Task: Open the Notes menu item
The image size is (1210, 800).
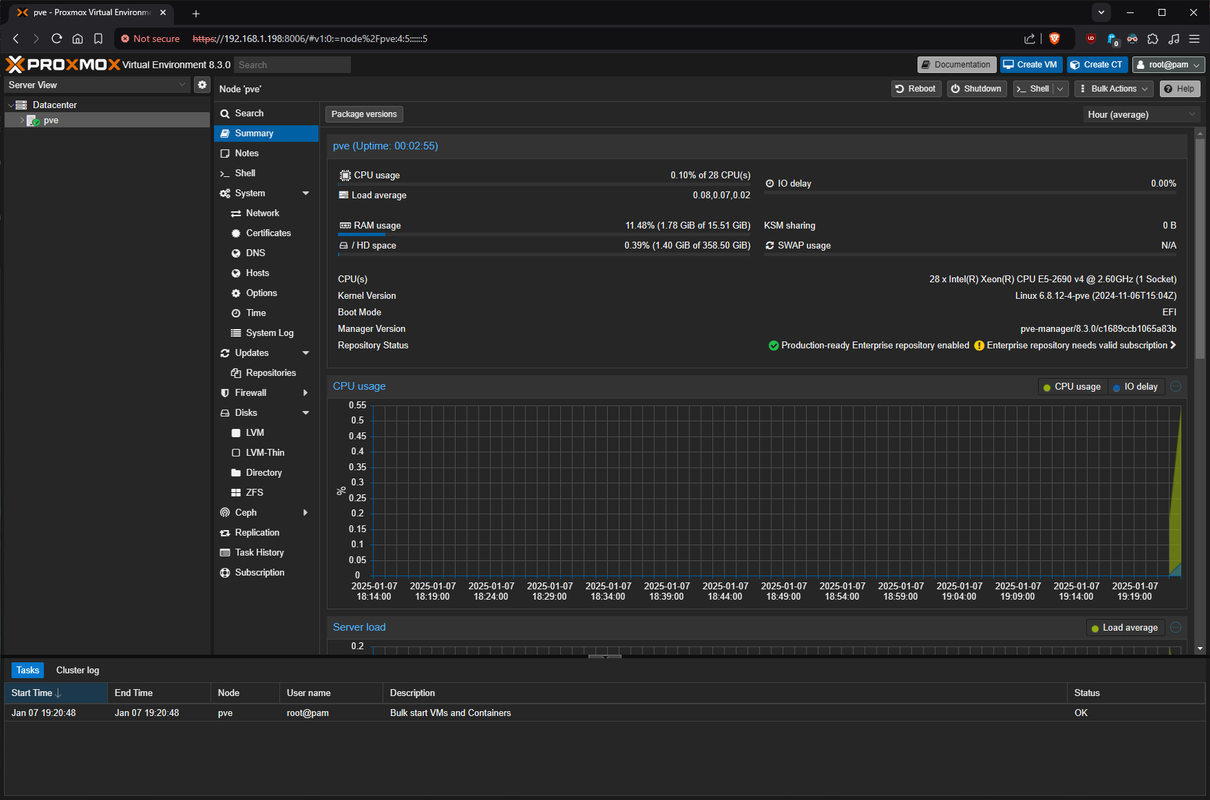Action: pos(266,153)
